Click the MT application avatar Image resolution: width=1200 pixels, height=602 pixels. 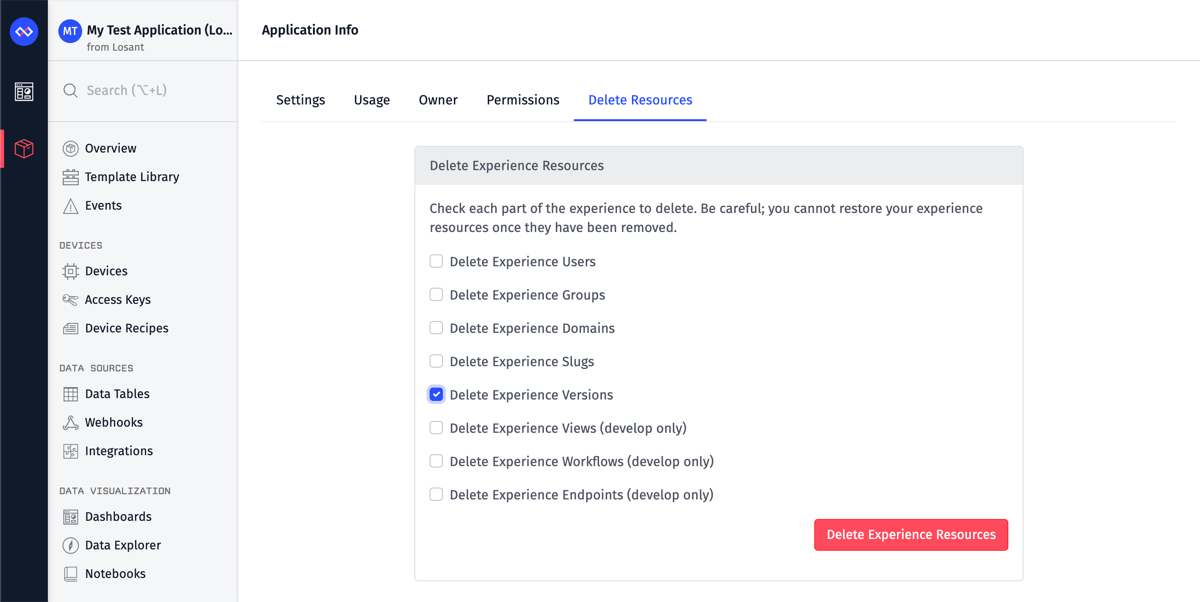point(70,31)
